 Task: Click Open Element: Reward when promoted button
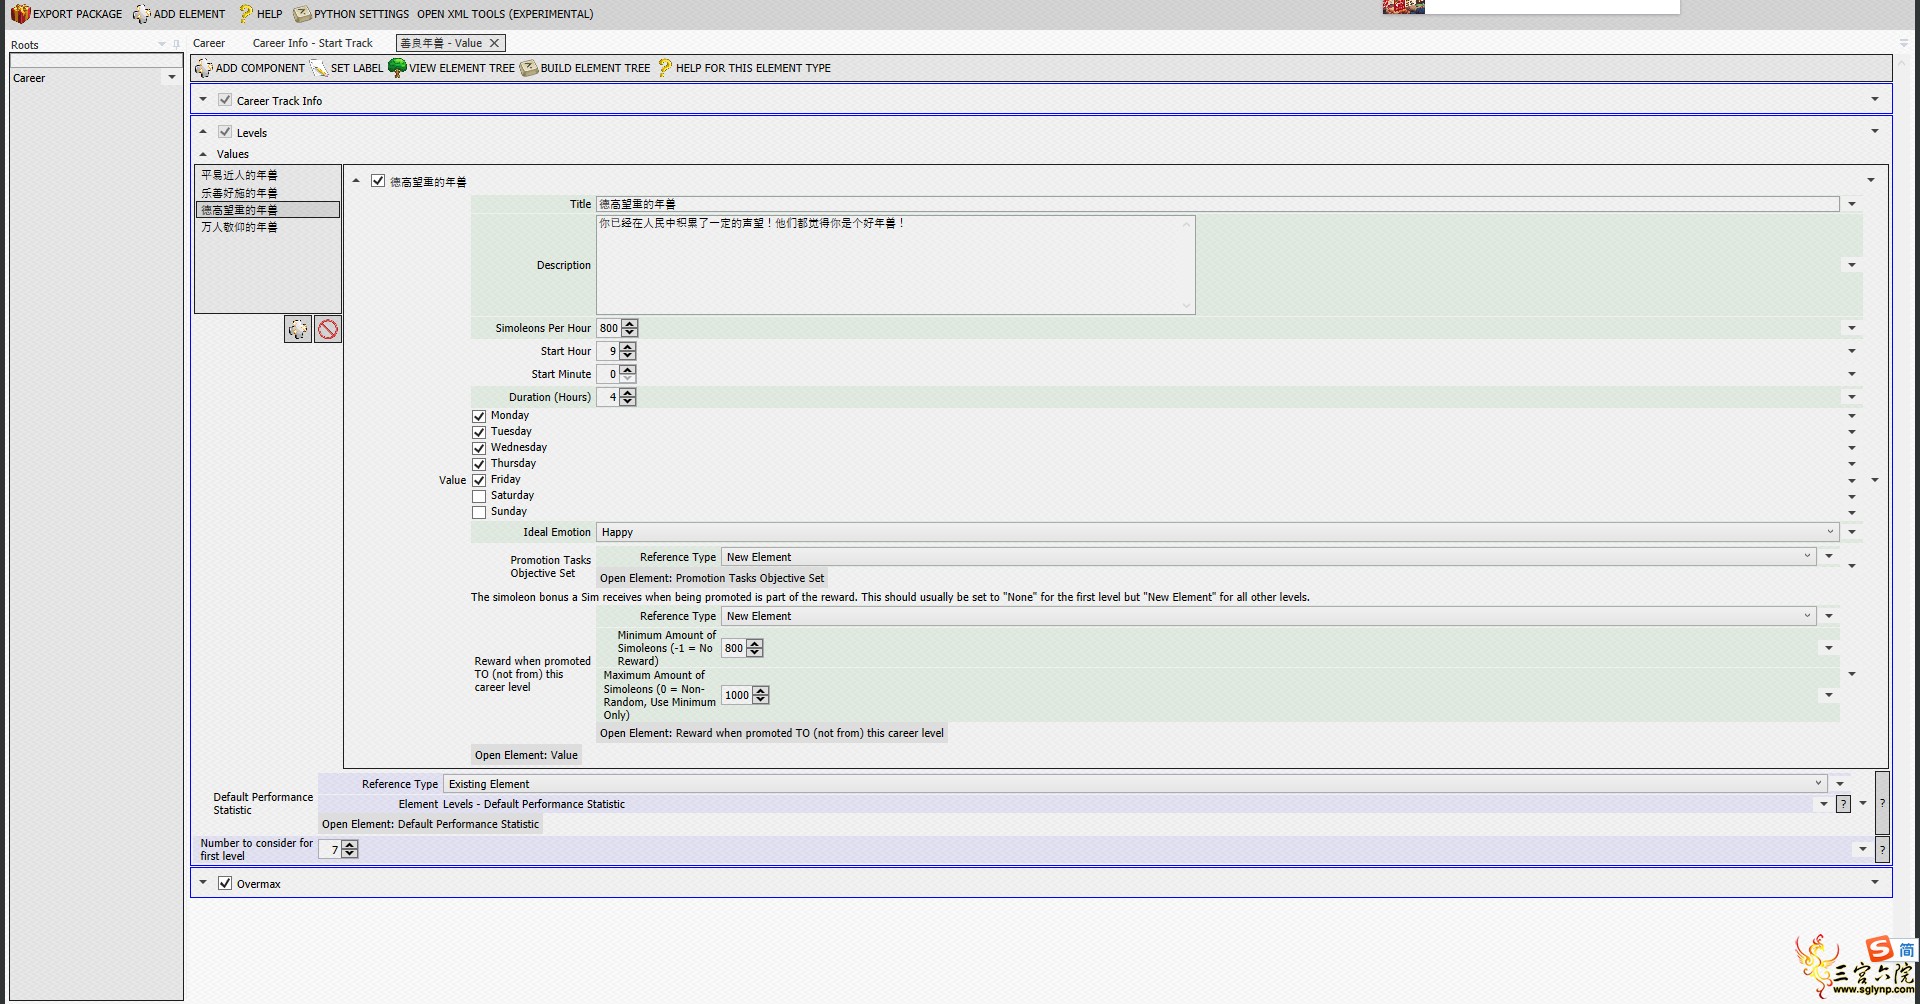tap(772, 733)
